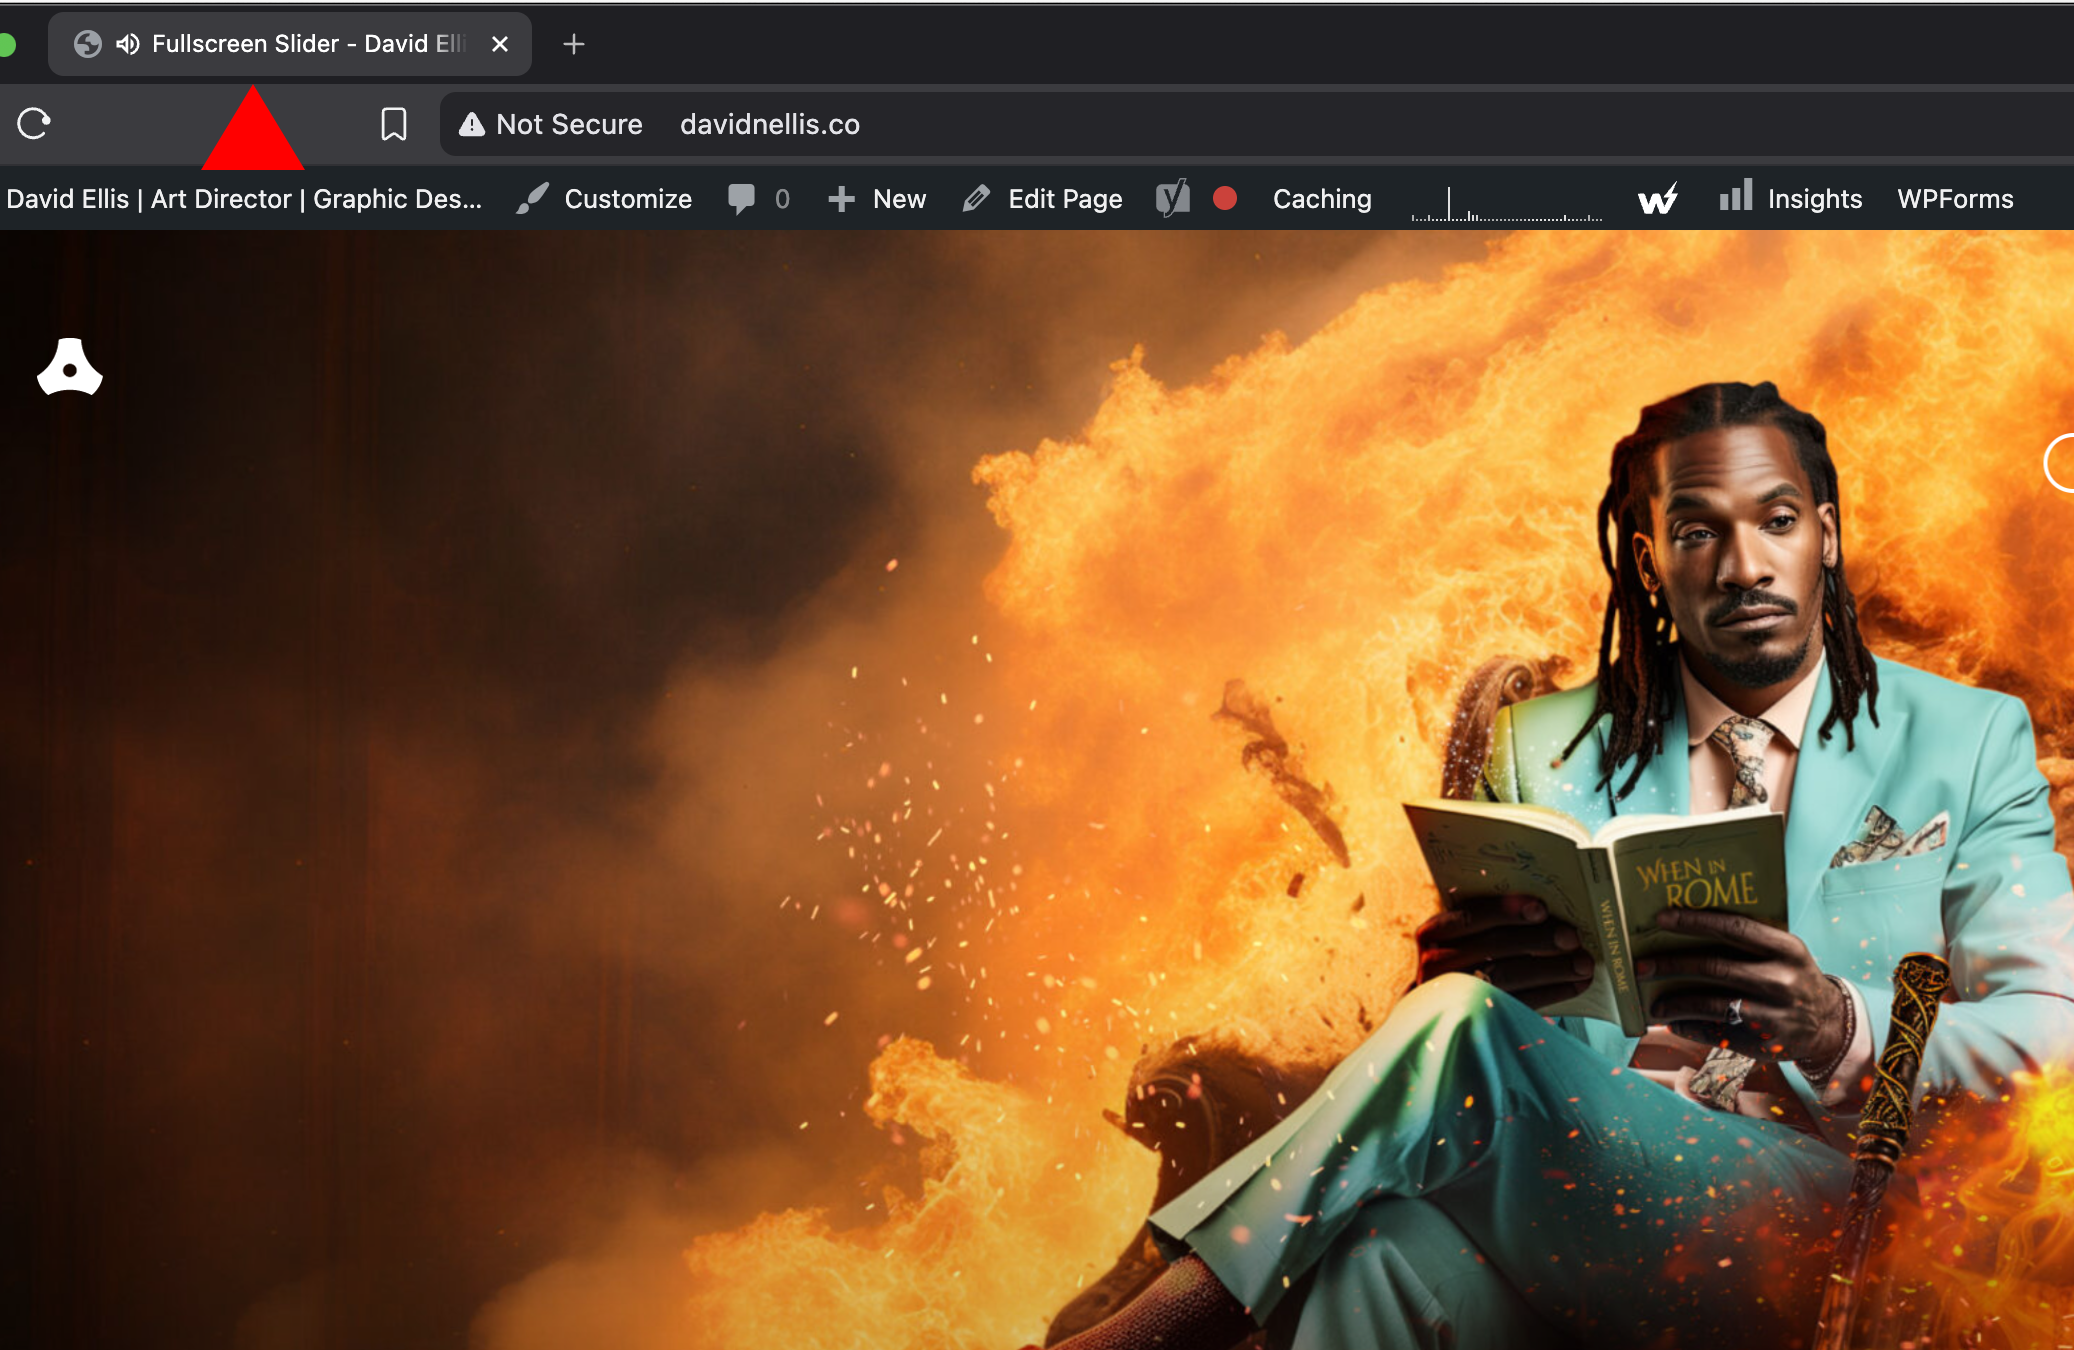
Task: Open Insights bar chart menu
Action: pyautogui.click(x=1790, y=198)
